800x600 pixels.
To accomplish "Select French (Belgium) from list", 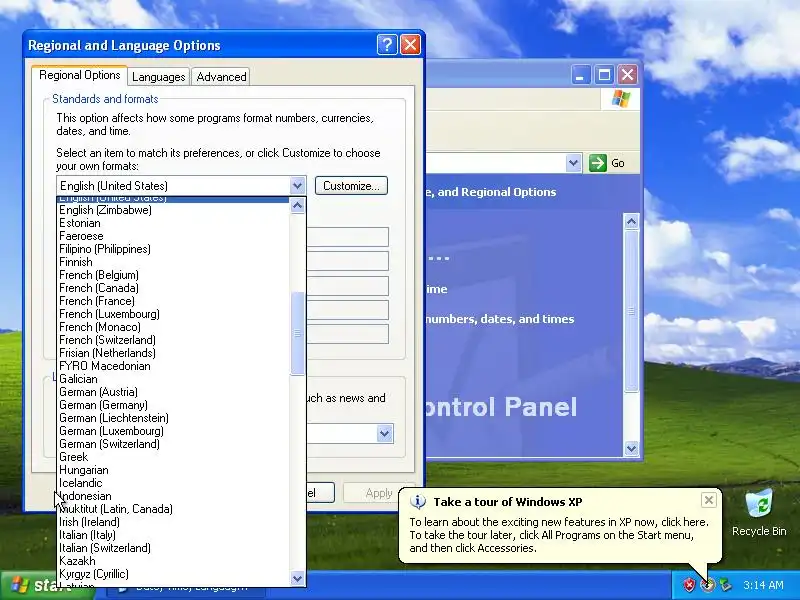I will (173, 275).
